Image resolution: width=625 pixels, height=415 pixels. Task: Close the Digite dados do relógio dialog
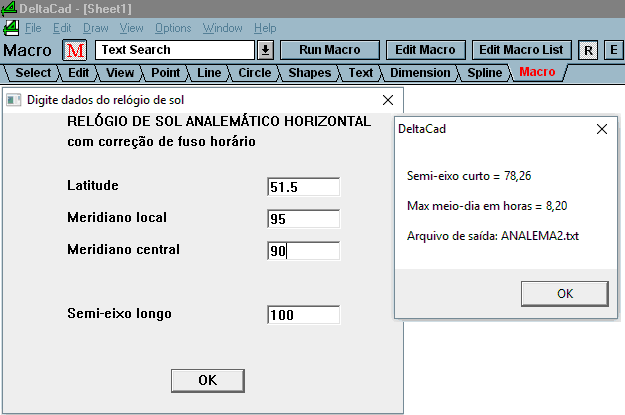pyautogui.click(x=388, y=100)
